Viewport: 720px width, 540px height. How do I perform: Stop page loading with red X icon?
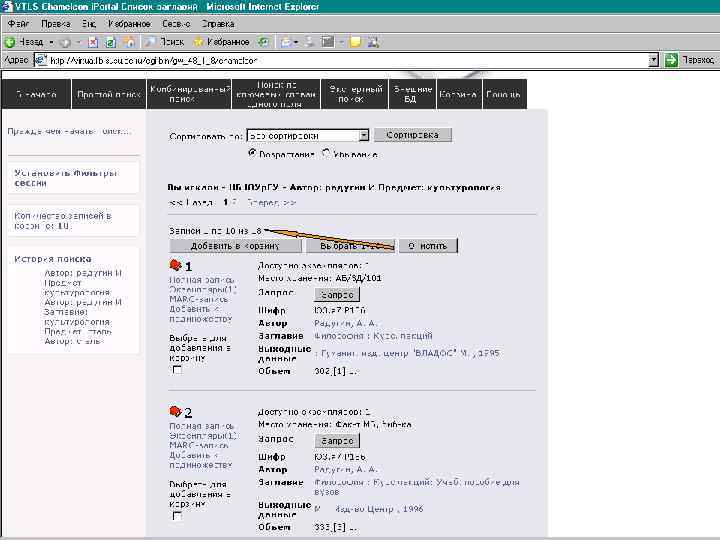coord(93,42)
